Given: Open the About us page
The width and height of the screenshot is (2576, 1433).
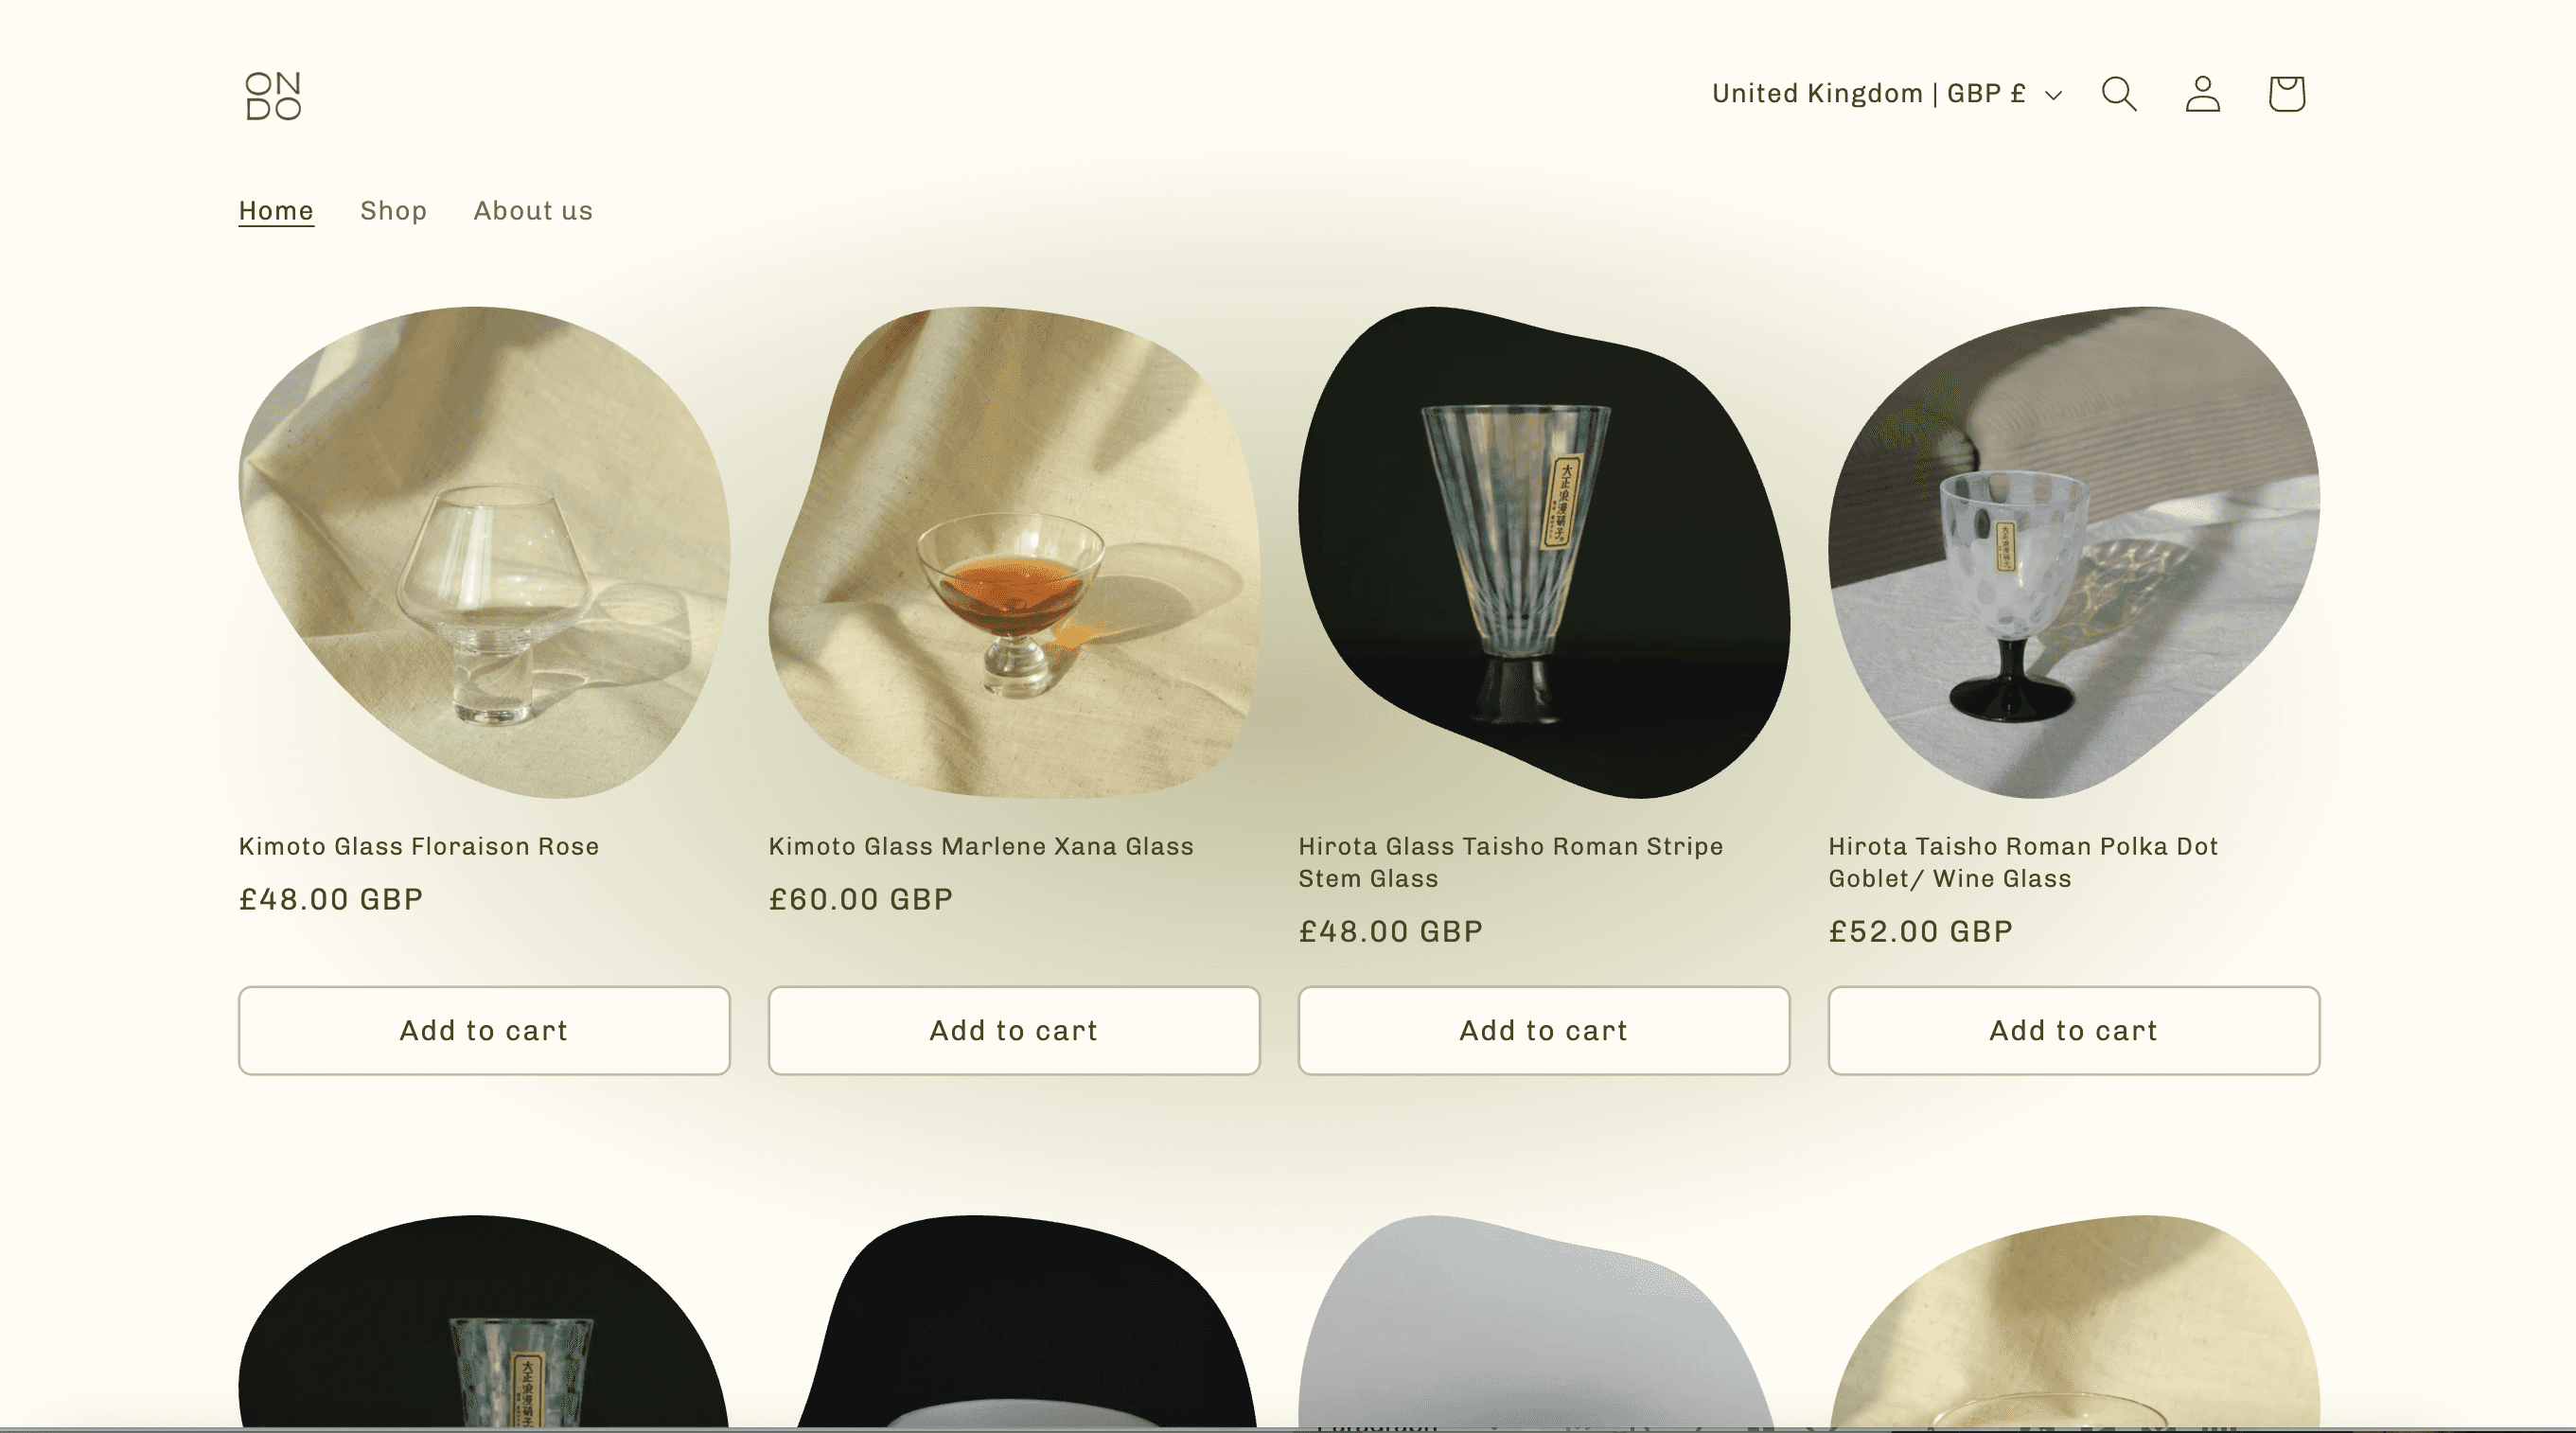Looking at the screenshot, I should click(x=533, y=211).
